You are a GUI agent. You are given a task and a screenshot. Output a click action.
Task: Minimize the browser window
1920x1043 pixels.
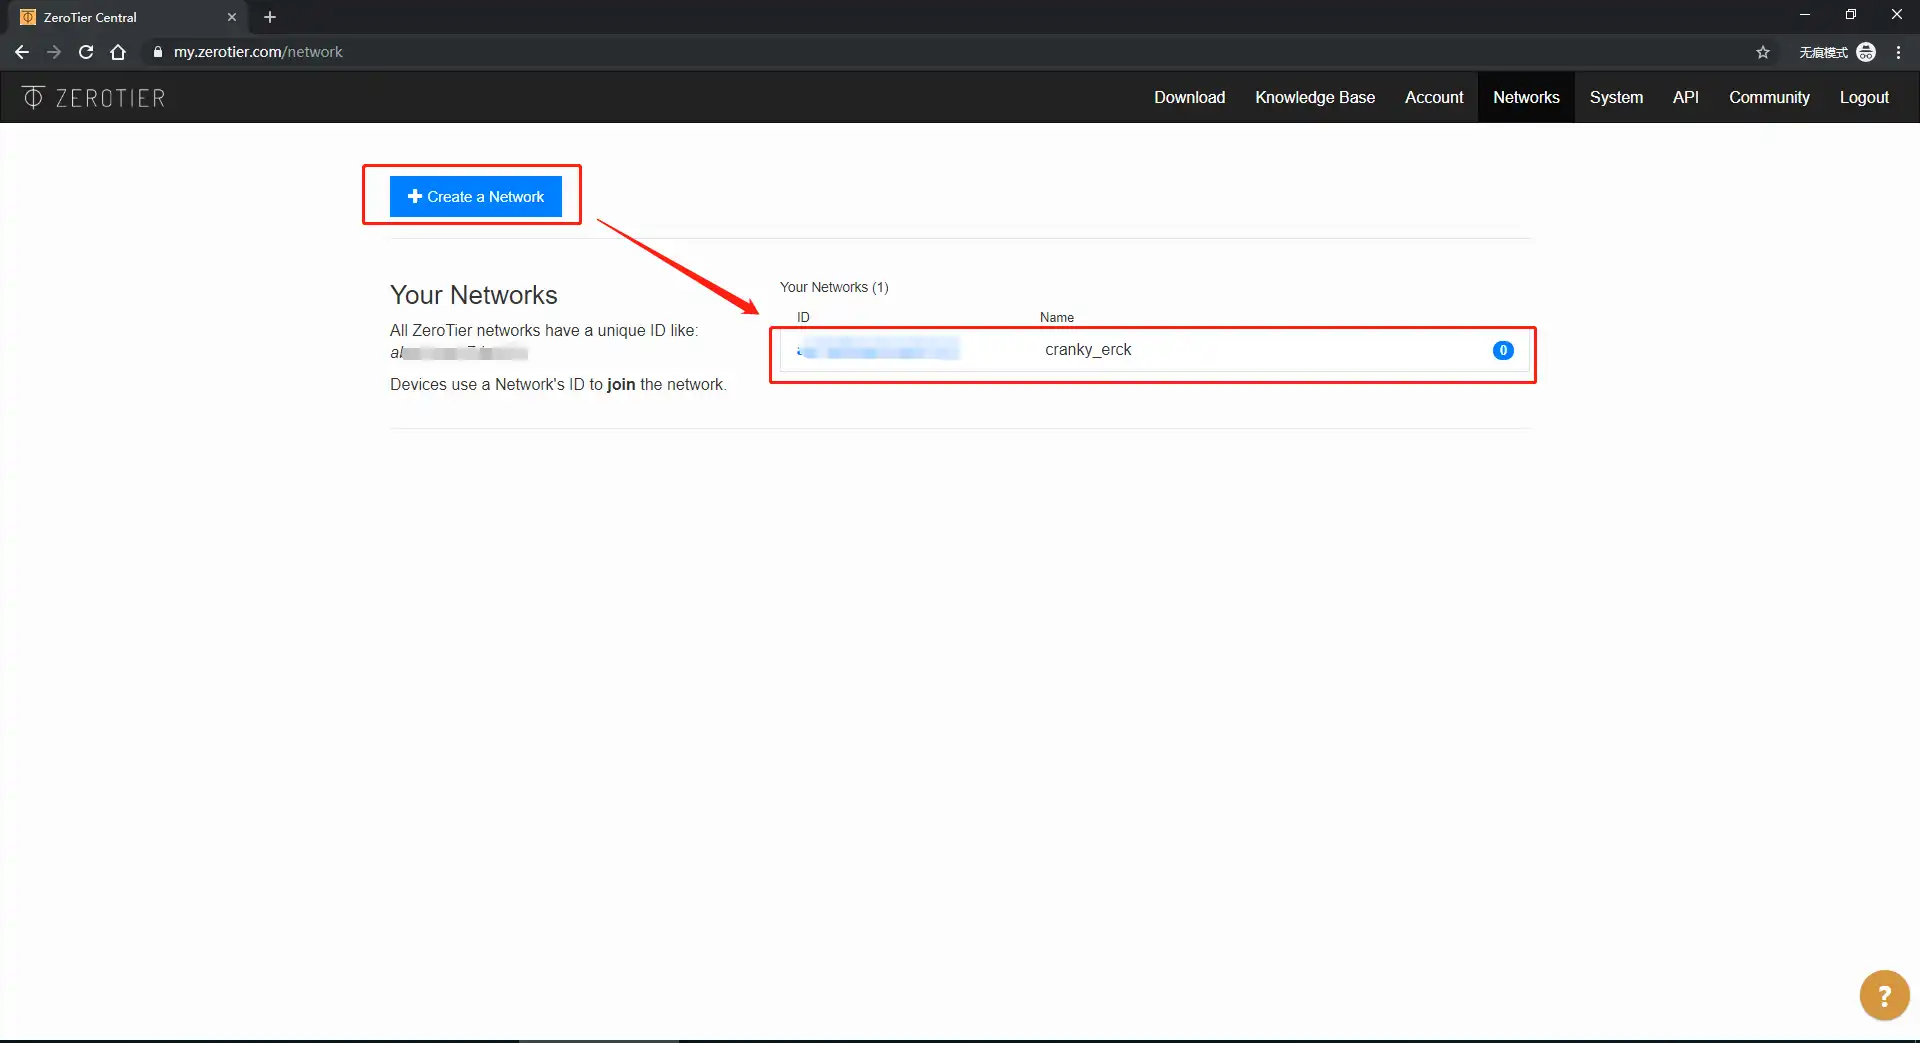pos(1805,15)
